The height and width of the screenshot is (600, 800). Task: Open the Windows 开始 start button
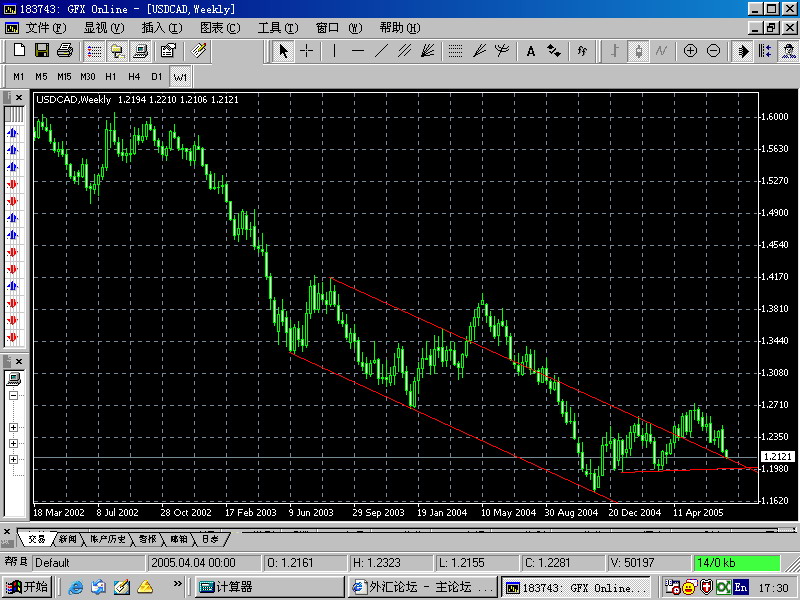coord(27,587)
